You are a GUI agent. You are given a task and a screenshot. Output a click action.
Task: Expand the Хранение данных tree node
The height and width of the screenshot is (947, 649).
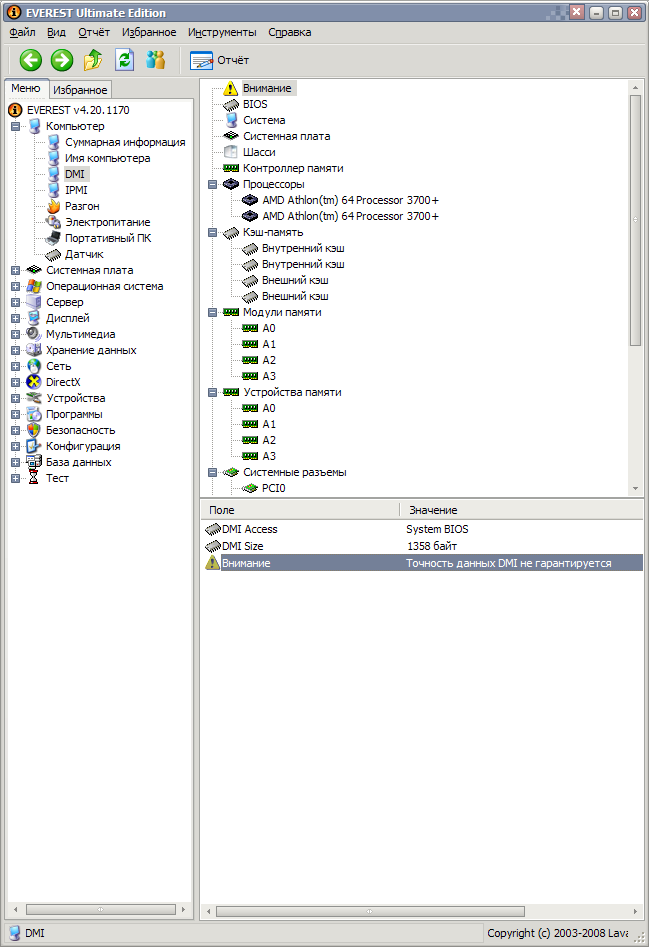pos(16,350)
